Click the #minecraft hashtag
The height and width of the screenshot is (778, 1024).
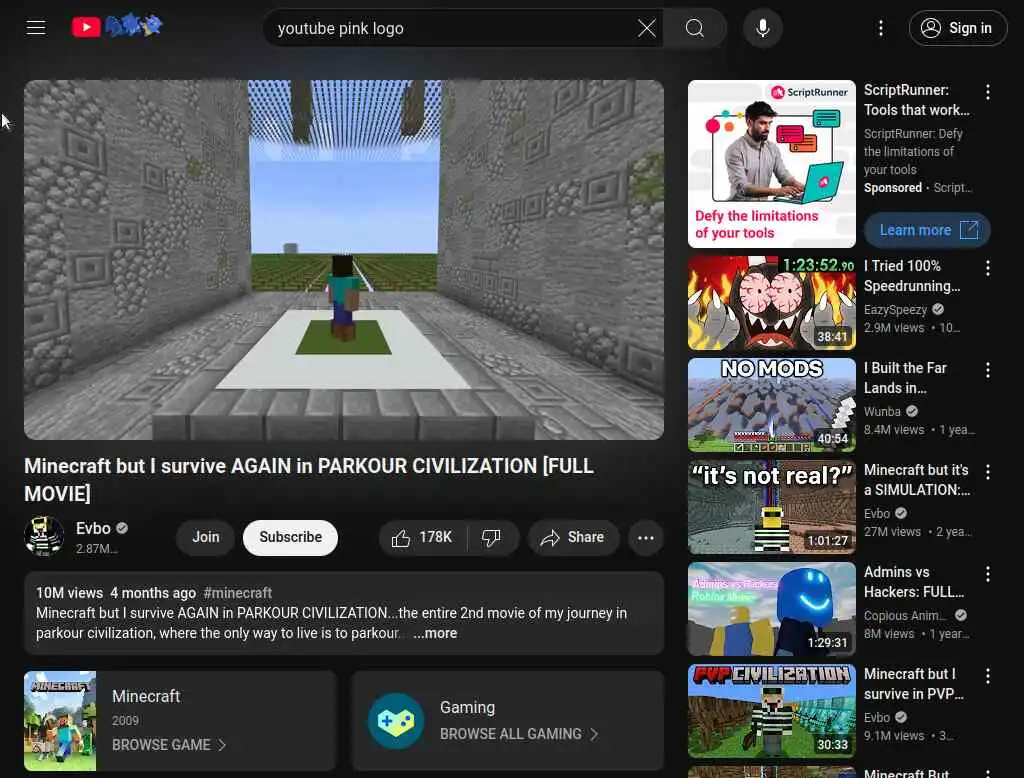tap(238, 592)
